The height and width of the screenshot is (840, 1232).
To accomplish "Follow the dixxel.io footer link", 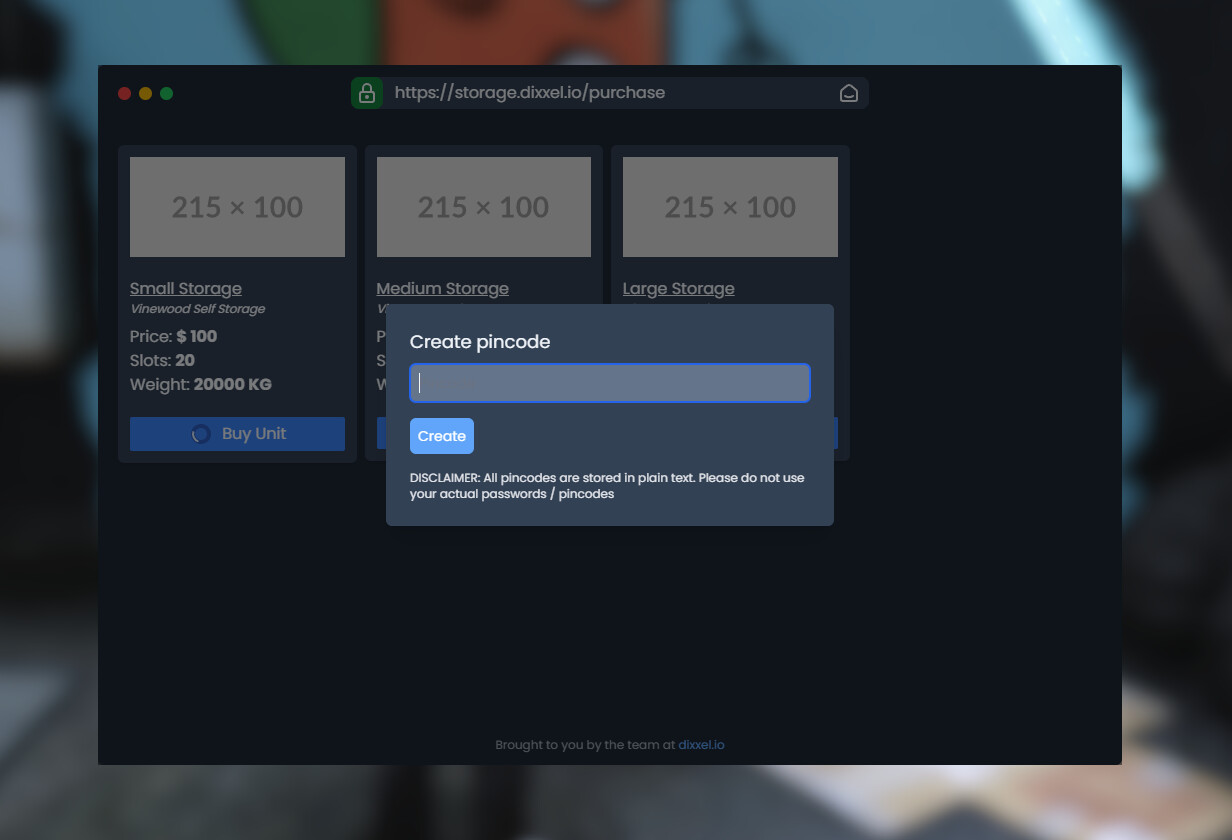I will (701, 745).
